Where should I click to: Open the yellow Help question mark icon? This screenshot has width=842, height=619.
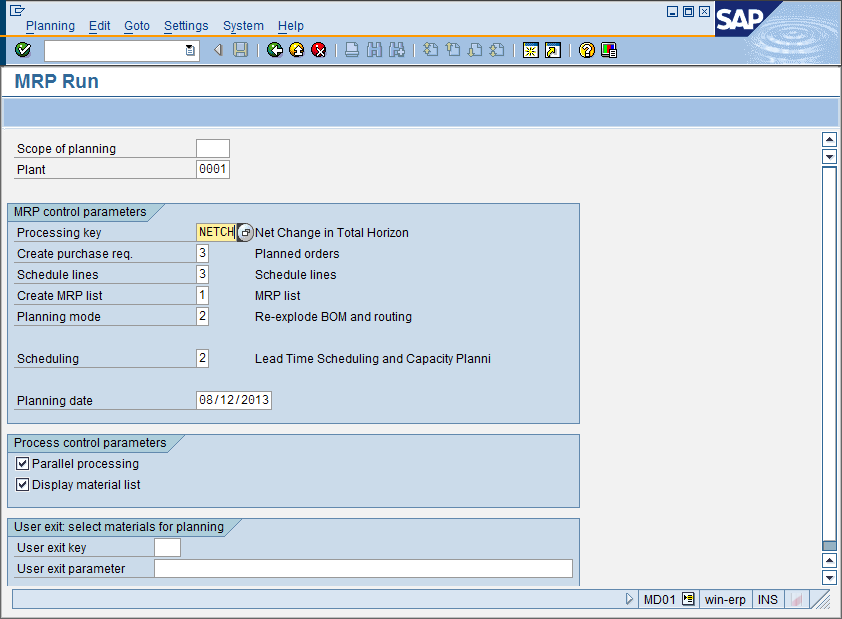(x=587, y=50)
